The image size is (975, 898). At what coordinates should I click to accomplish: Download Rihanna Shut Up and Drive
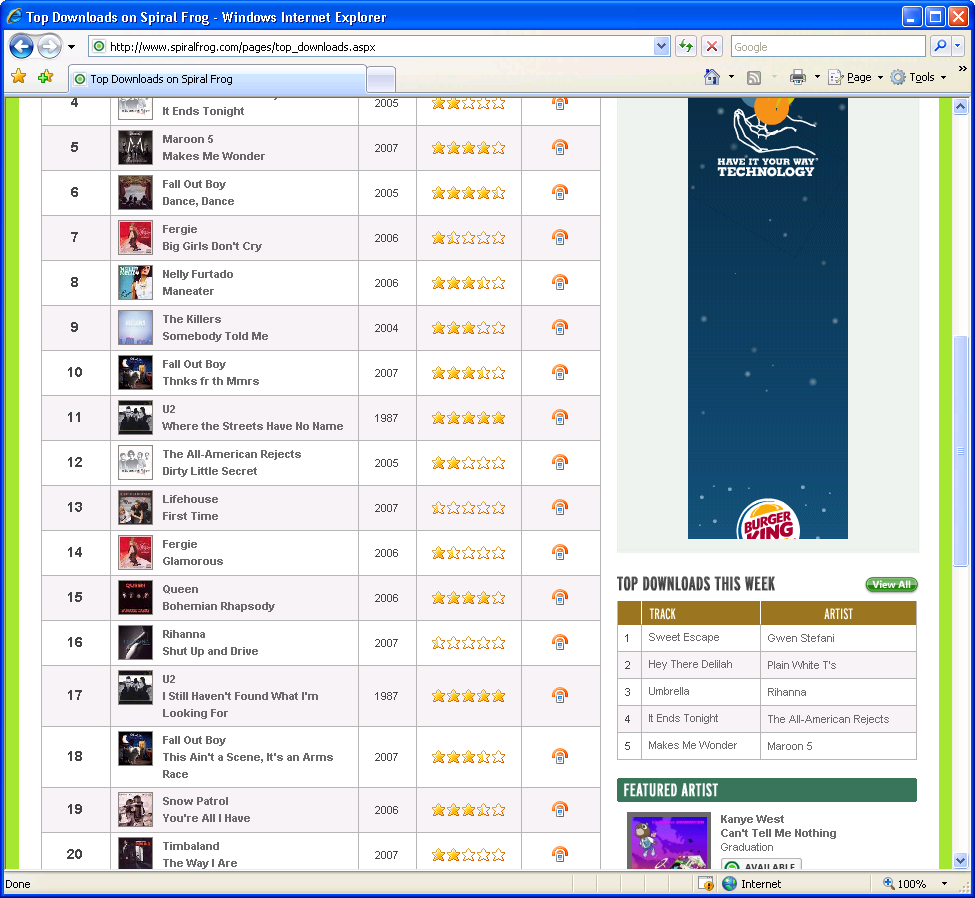[560, 642]
